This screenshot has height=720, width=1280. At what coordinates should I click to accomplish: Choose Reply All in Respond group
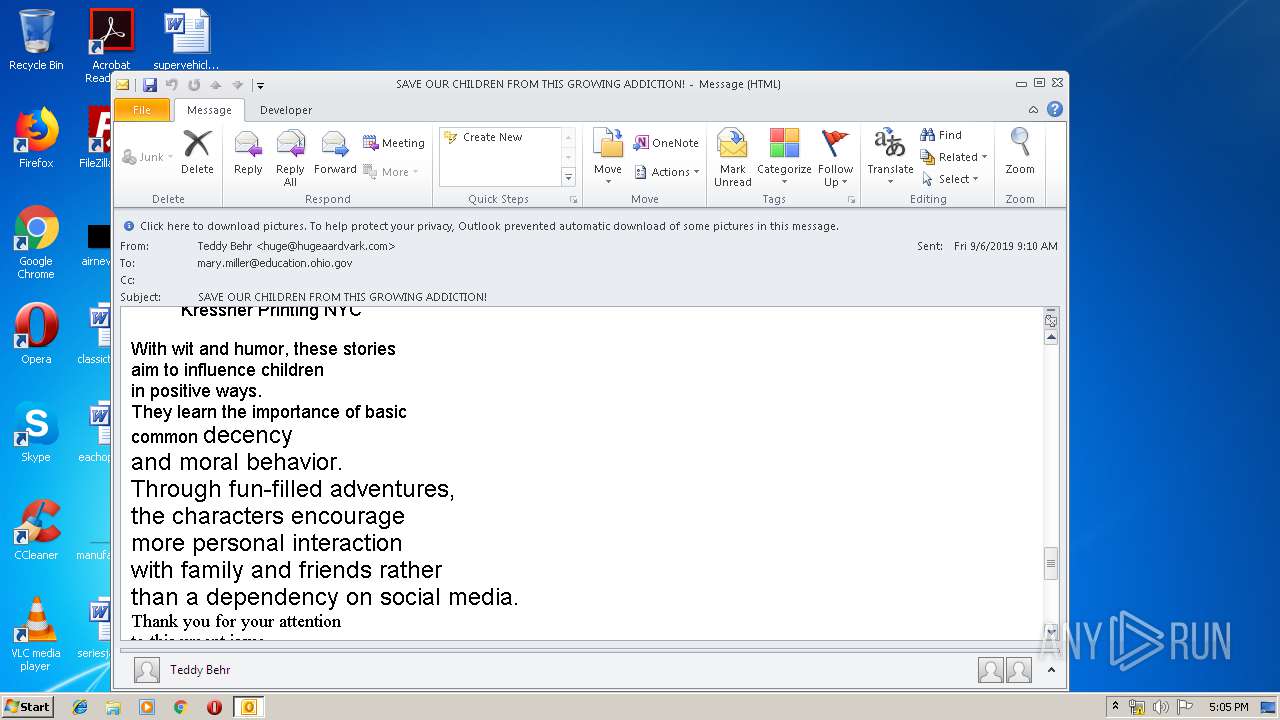290,158
